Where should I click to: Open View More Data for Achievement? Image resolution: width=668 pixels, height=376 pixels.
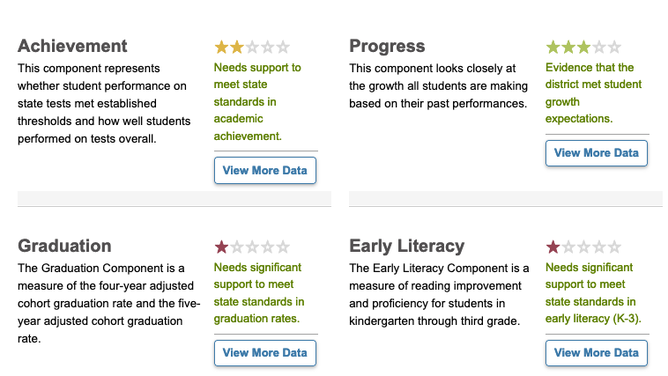tap(265, 170)
